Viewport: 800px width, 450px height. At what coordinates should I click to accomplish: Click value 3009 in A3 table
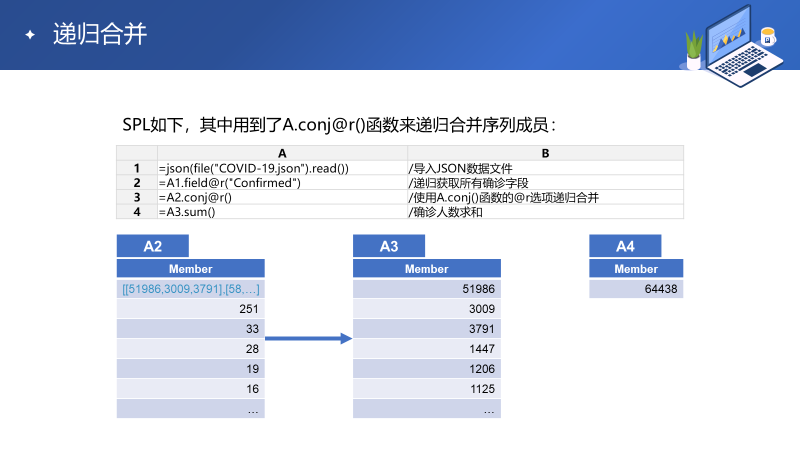click(x=427, y=309)
